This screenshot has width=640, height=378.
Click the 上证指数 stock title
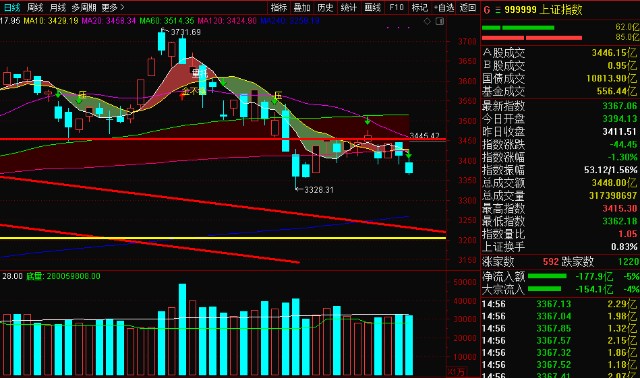560,10
